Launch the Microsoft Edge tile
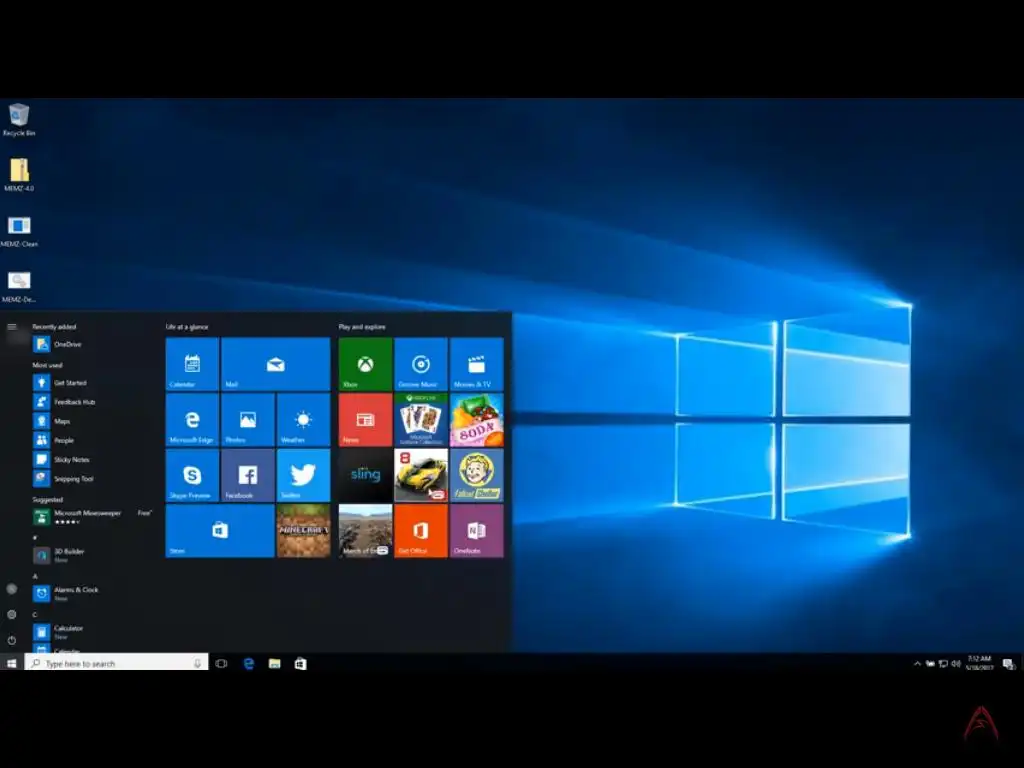Viewport: 1024px width, 768px height. coord(192,419)
